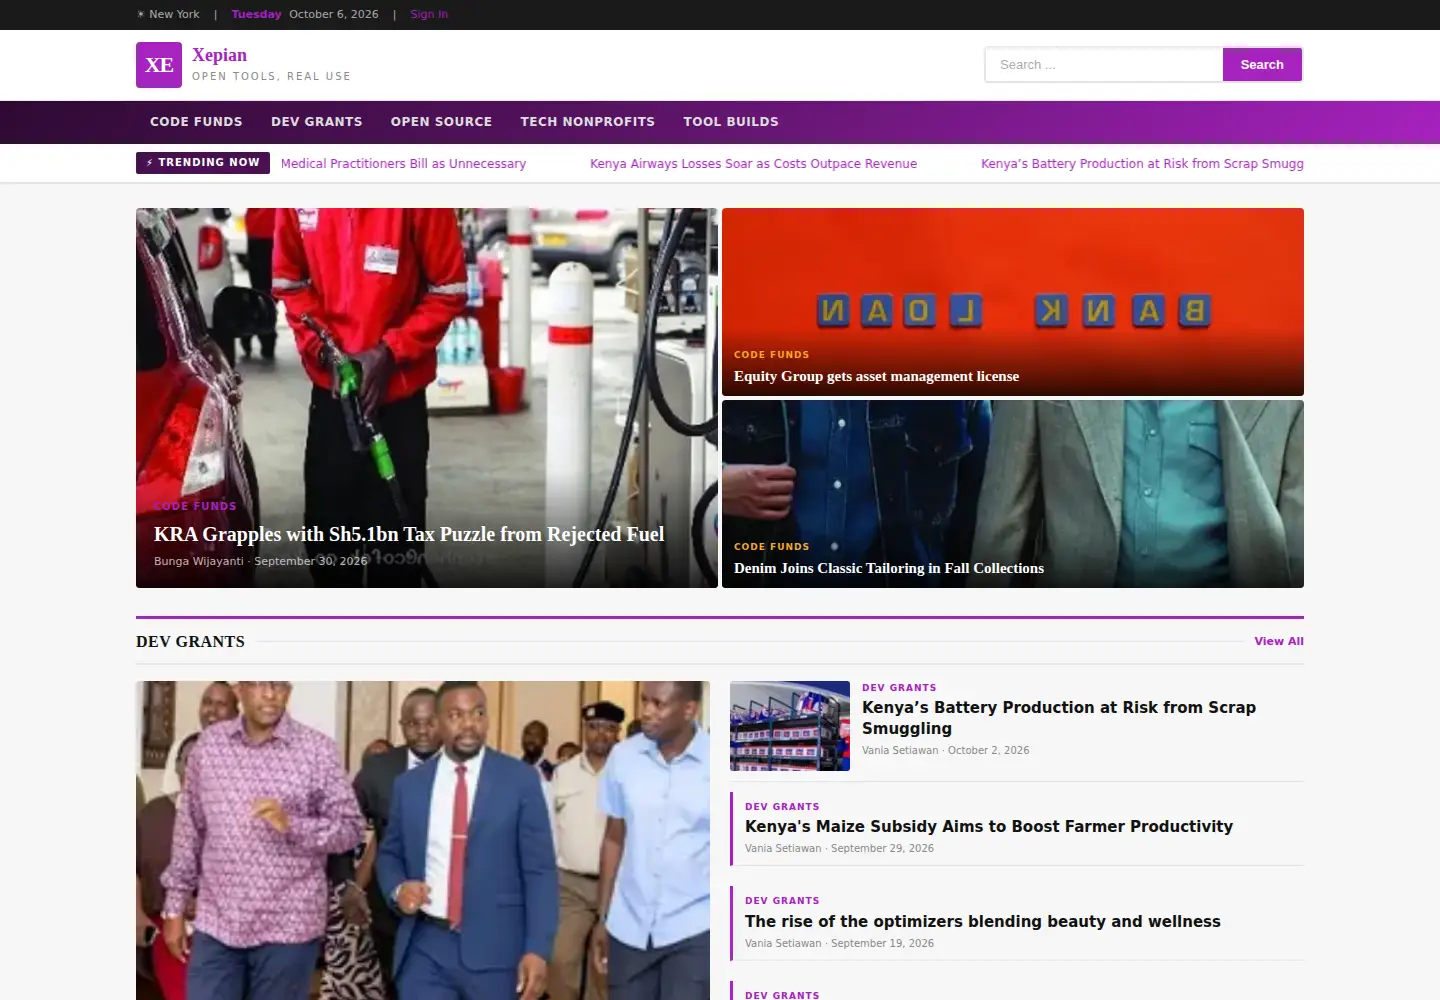Open 'Kenya's Battery Production at Risk' headline
1440x1000 pixels.
(x=1059, y=718)
